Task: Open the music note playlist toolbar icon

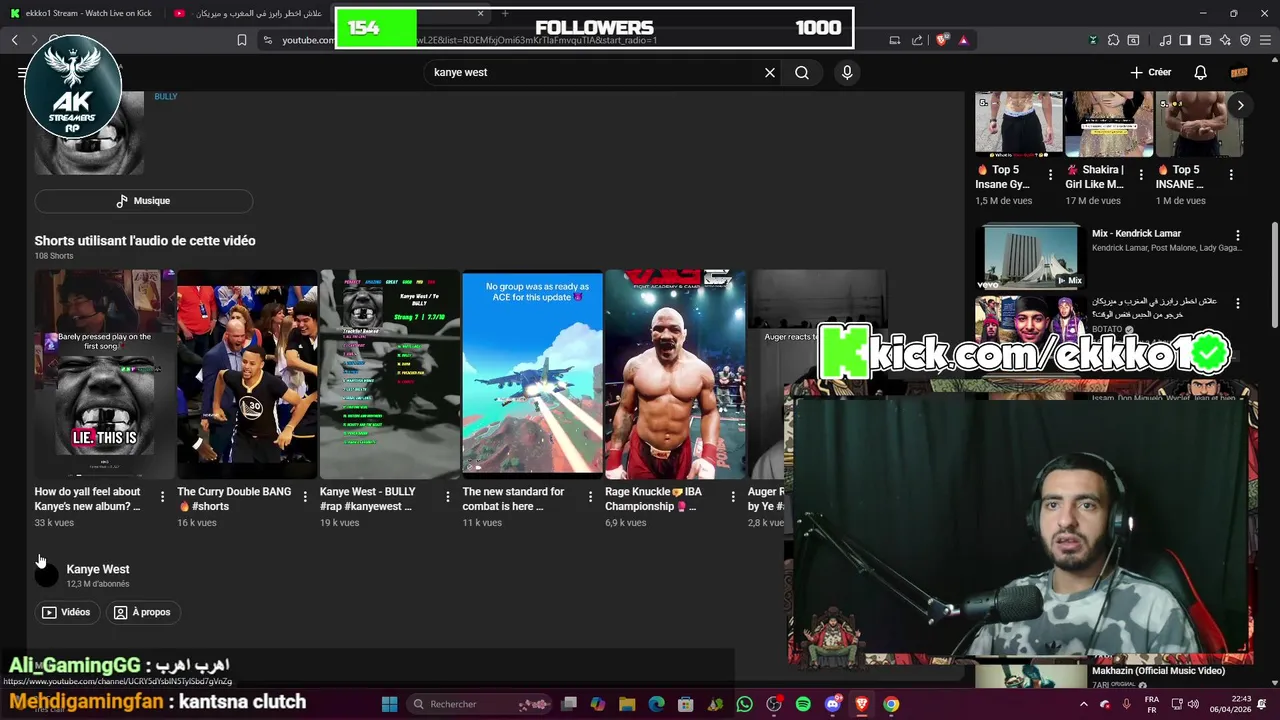Action: [1165, 40]
